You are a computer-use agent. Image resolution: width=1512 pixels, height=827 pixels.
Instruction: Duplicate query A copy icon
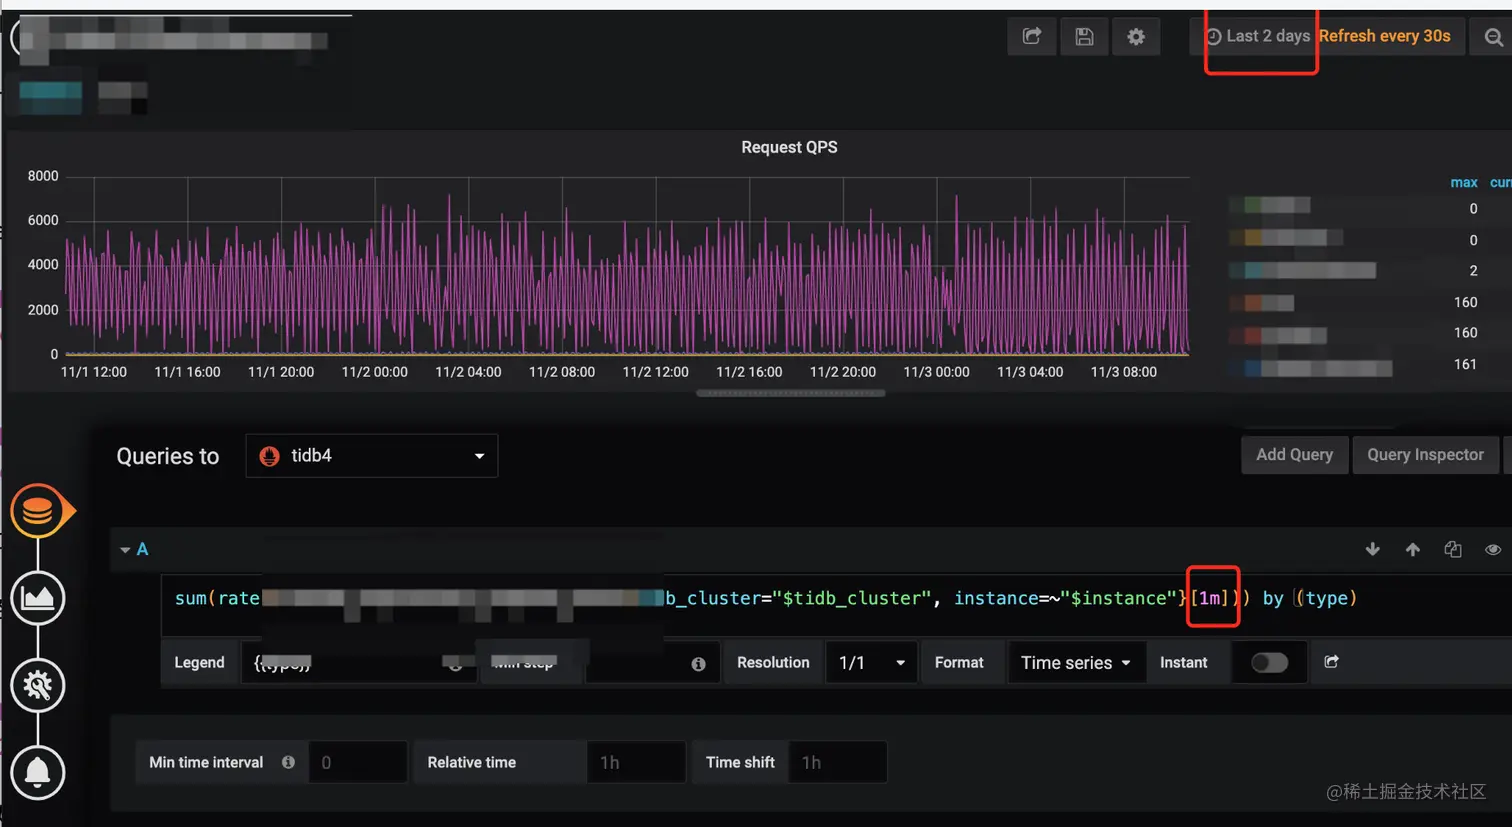[x=1453, y=549]
